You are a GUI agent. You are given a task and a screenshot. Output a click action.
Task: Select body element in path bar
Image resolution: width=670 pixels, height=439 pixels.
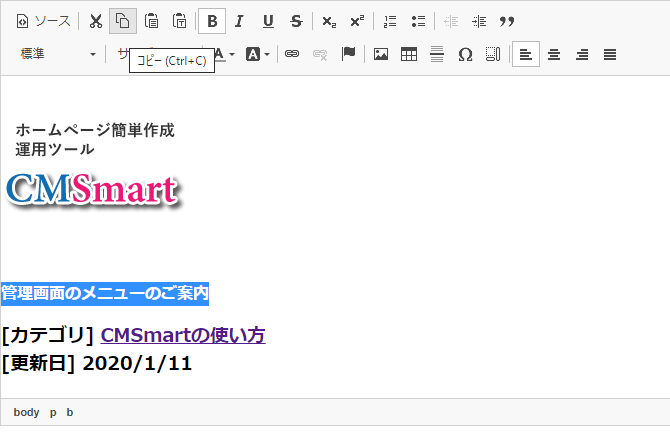click(x=26, y=412)
